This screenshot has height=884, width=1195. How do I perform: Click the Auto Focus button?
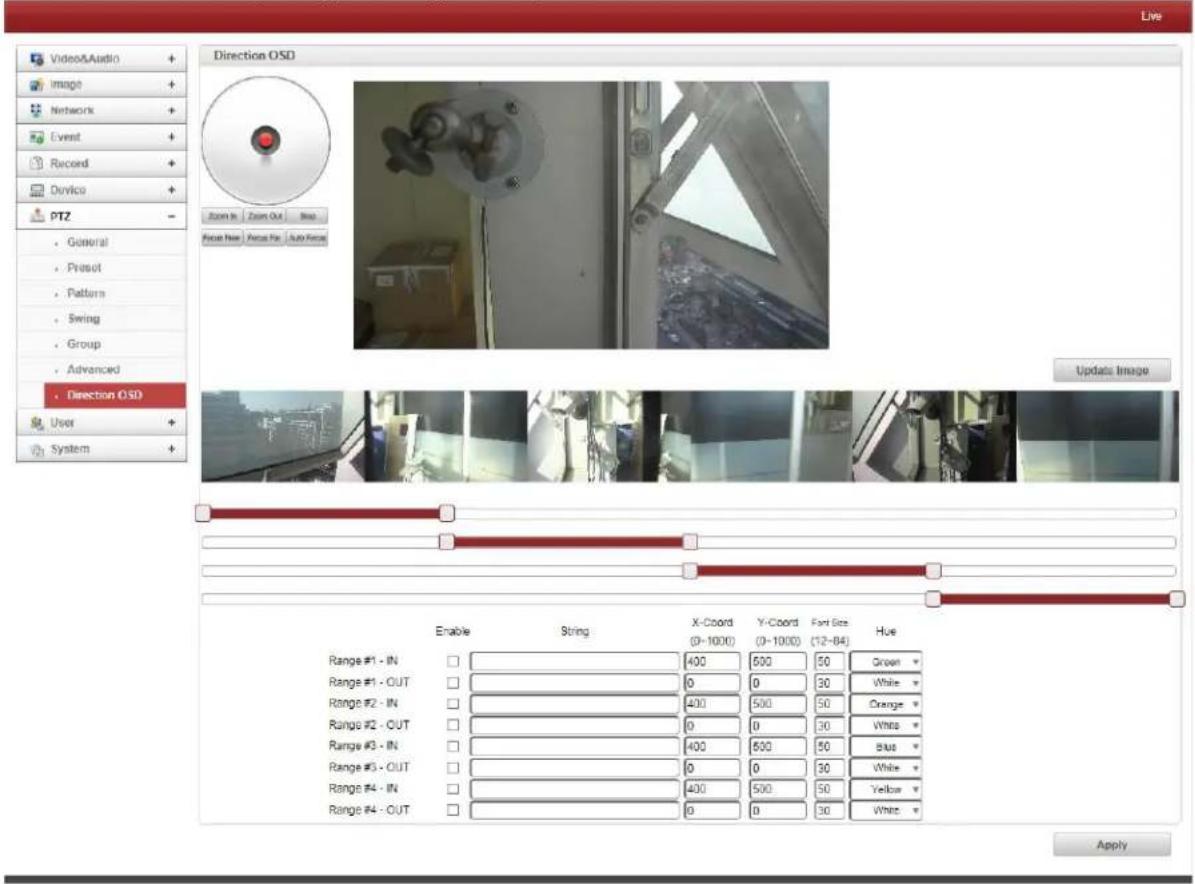pos(307,238)
